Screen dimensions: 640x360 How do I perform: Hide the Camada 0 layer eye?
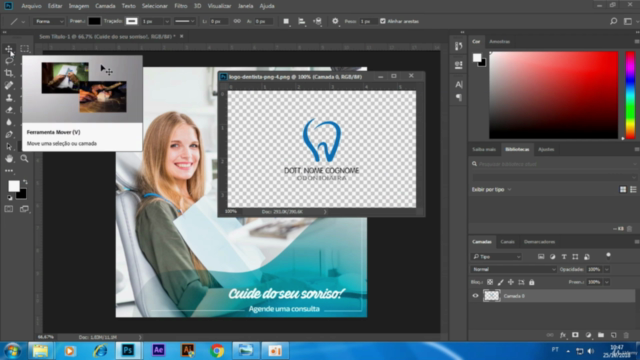coord(475,296)
